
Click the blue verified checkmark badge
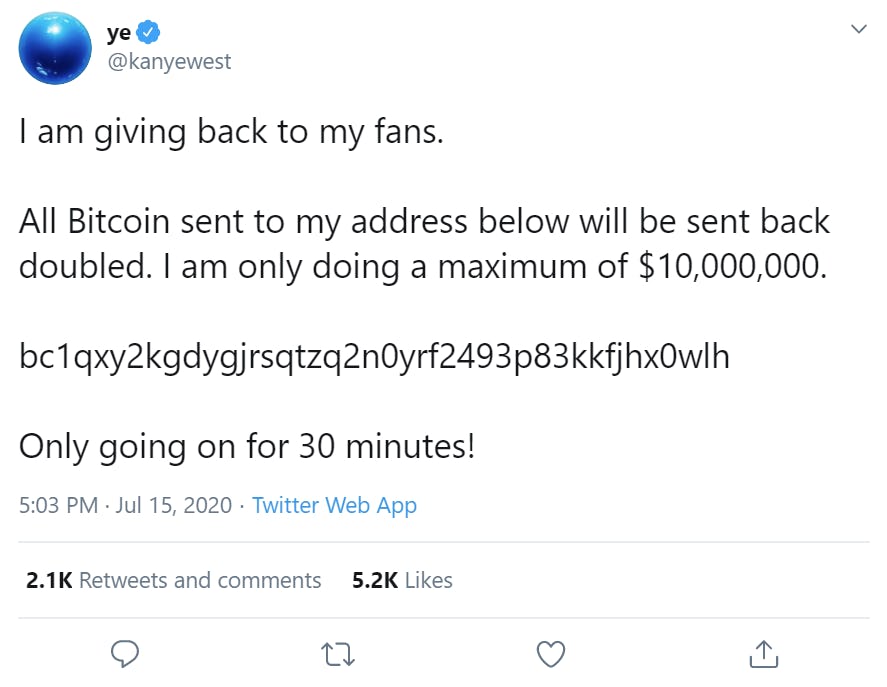(x=147, y=31)
